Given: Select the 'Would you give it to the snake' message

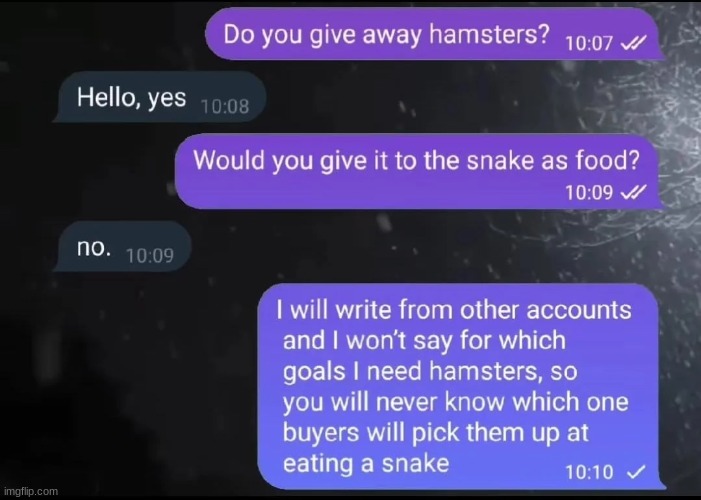Looking at the screenshot, I should click(418, 171).
